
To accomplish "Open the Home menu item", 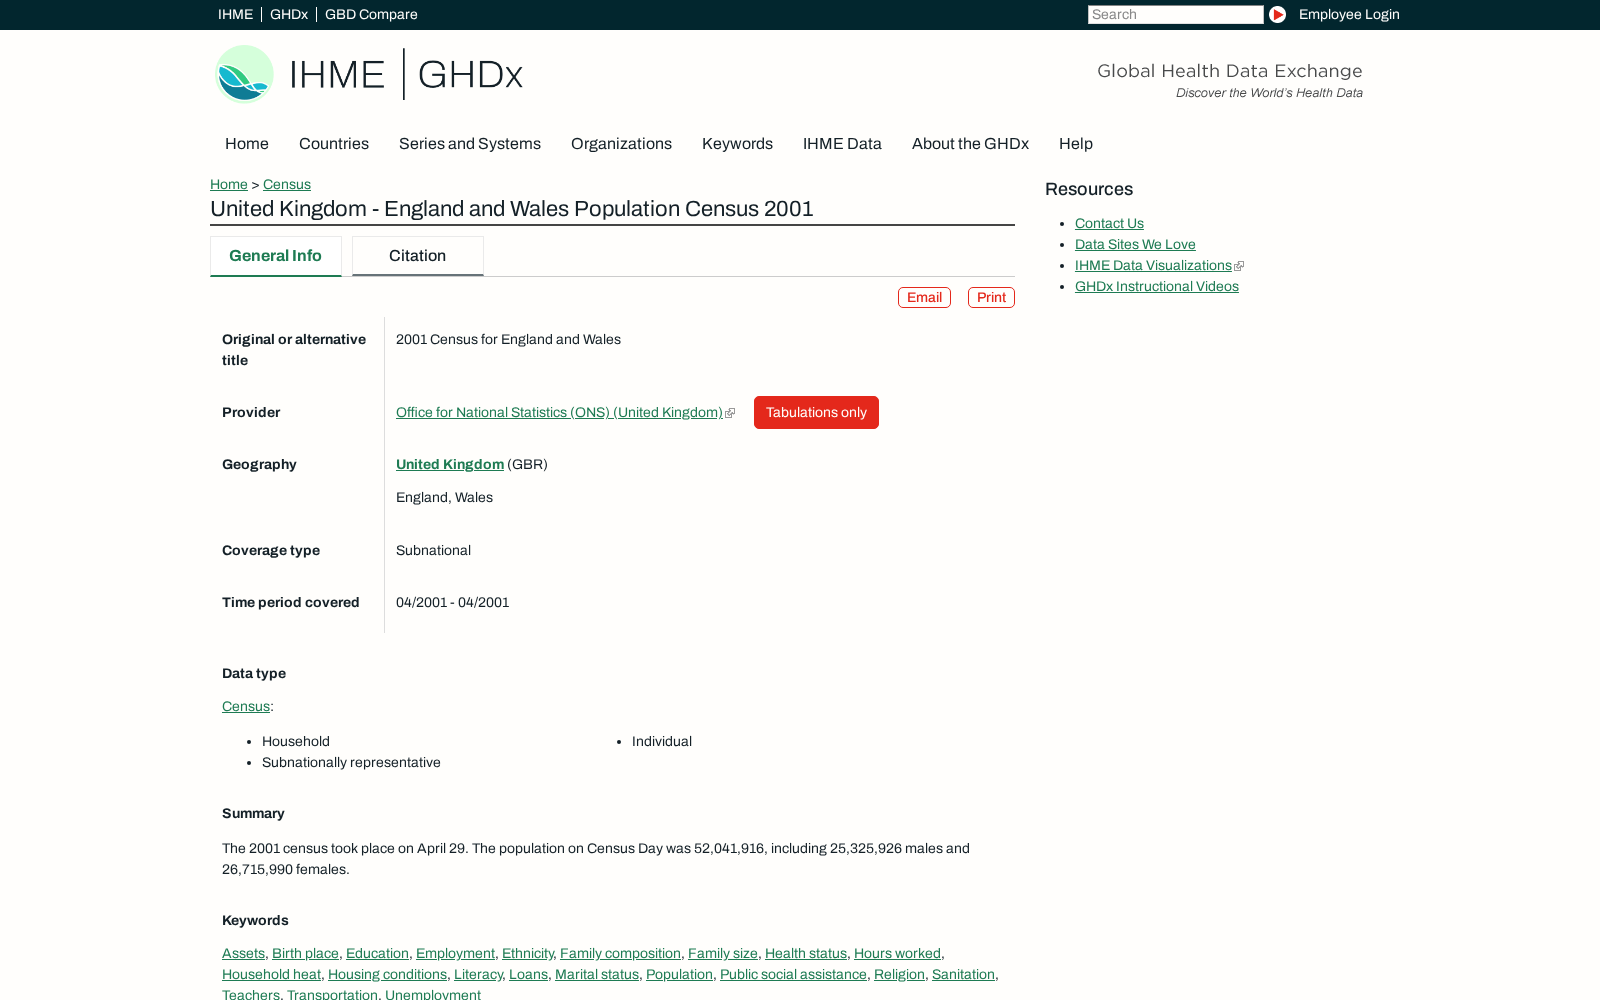I will pyautogui.click(x=247, y=144).
